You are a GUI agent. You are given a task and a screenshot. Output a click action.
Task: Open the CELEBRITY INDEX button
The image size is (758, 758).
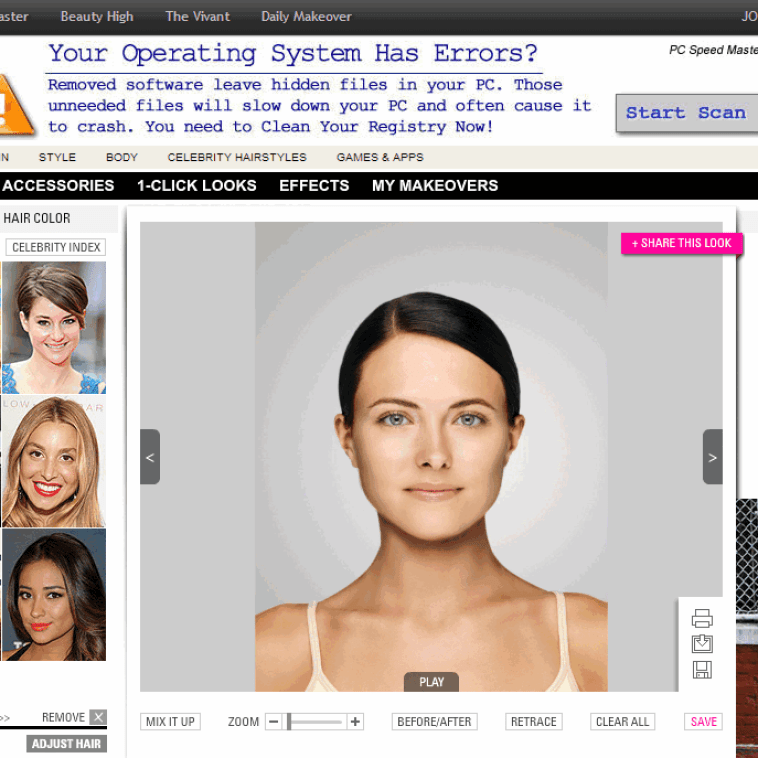(x=56, y=247)
